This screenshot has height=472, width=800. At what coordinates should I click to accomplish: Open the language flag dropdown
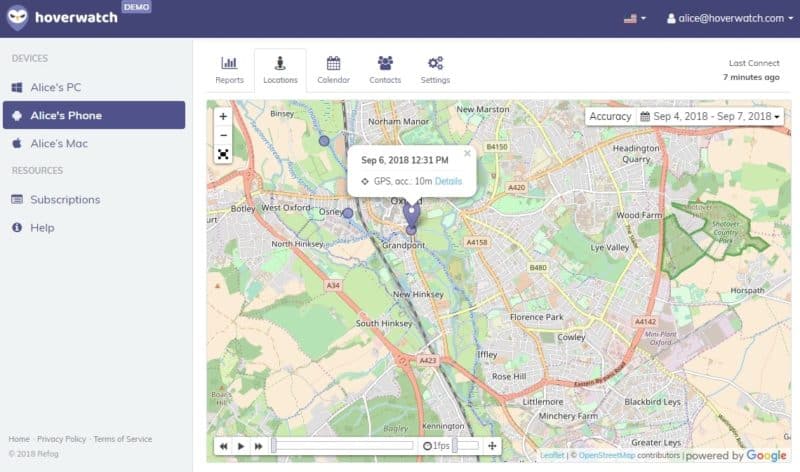[x=635, y=18]
